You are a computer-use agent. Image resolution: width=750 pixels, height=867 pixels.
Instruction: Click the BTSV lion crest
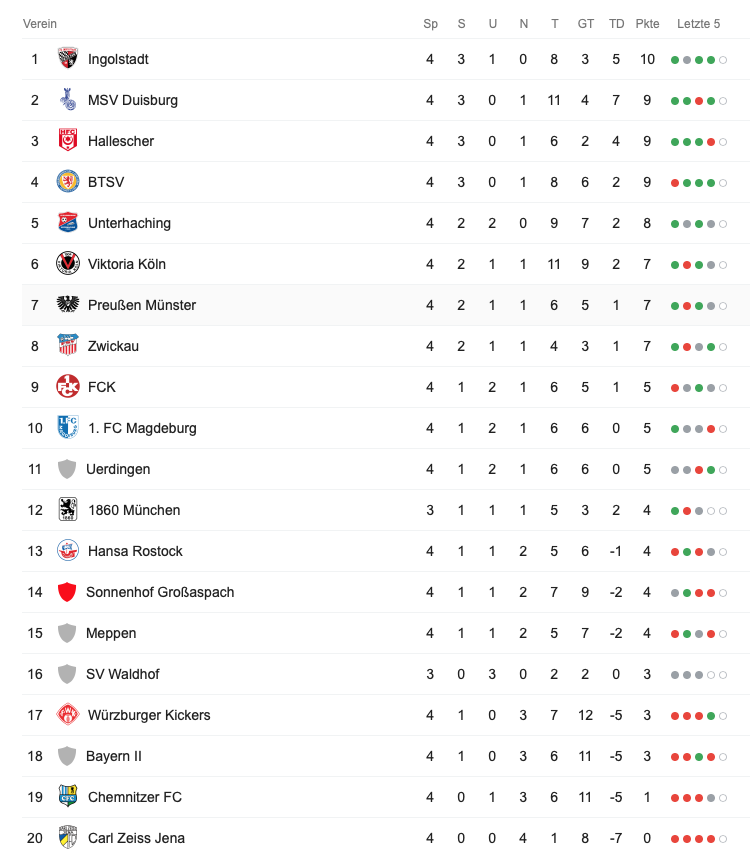click(x=68, y=182)
